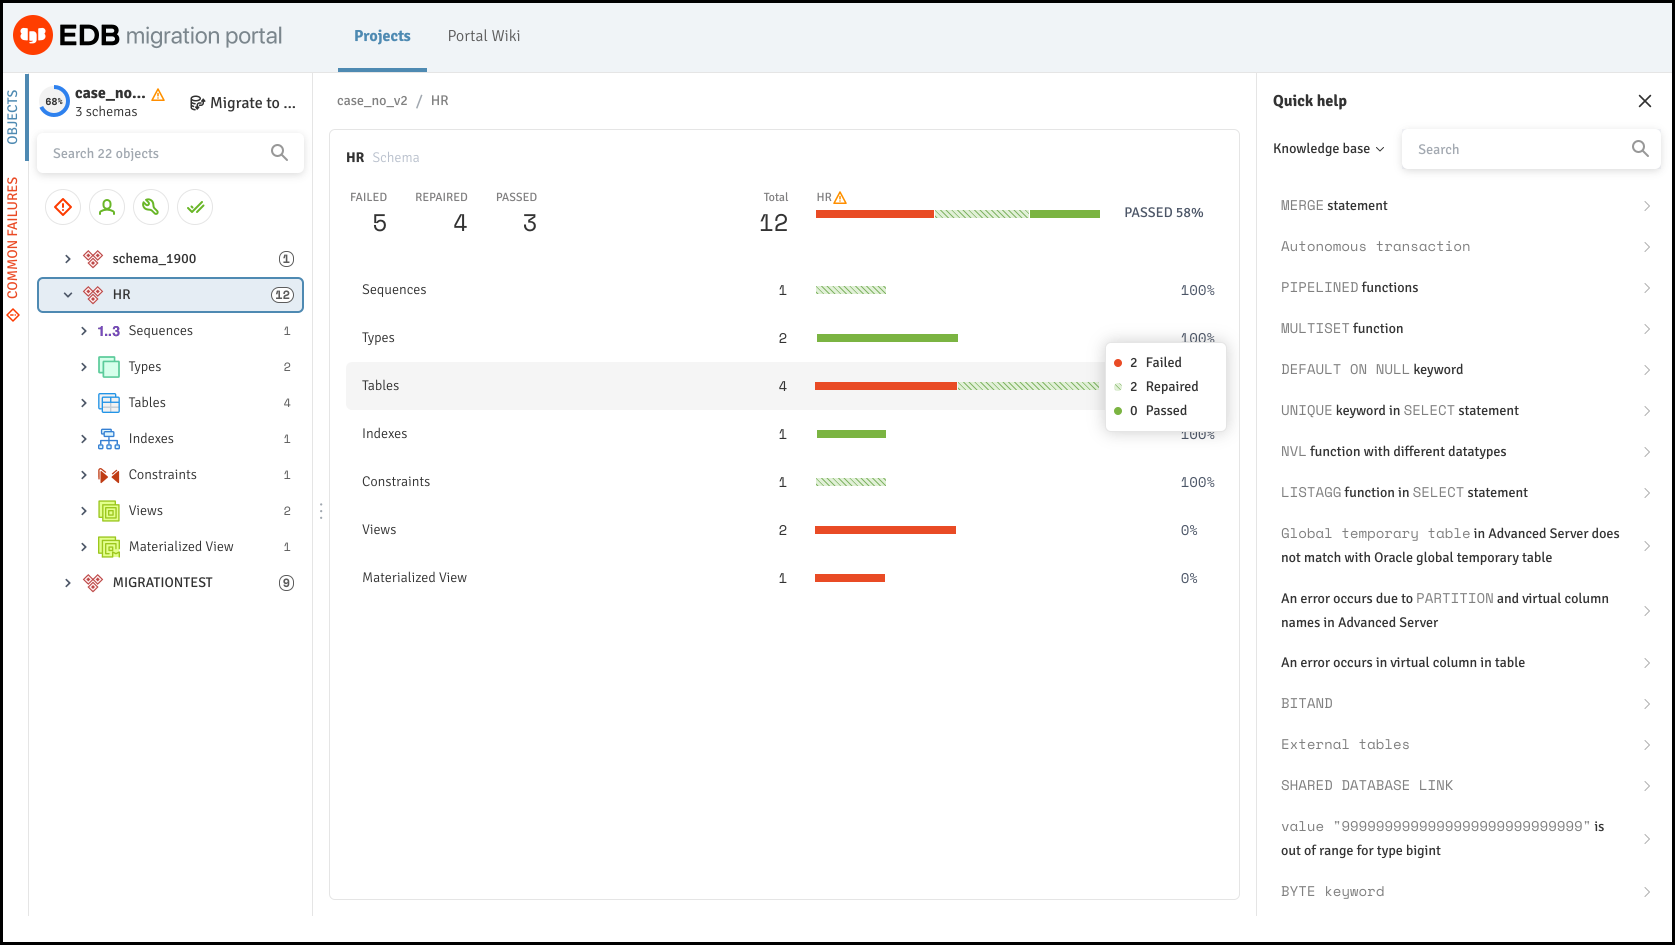Click the 68% progress circle icon

54,101
